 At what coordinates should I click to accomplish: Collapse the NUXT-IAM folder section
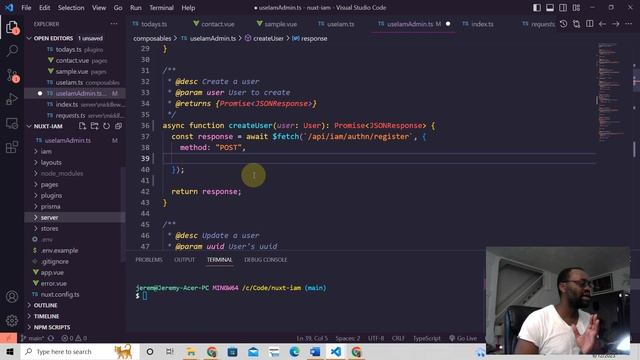point(49,126)
